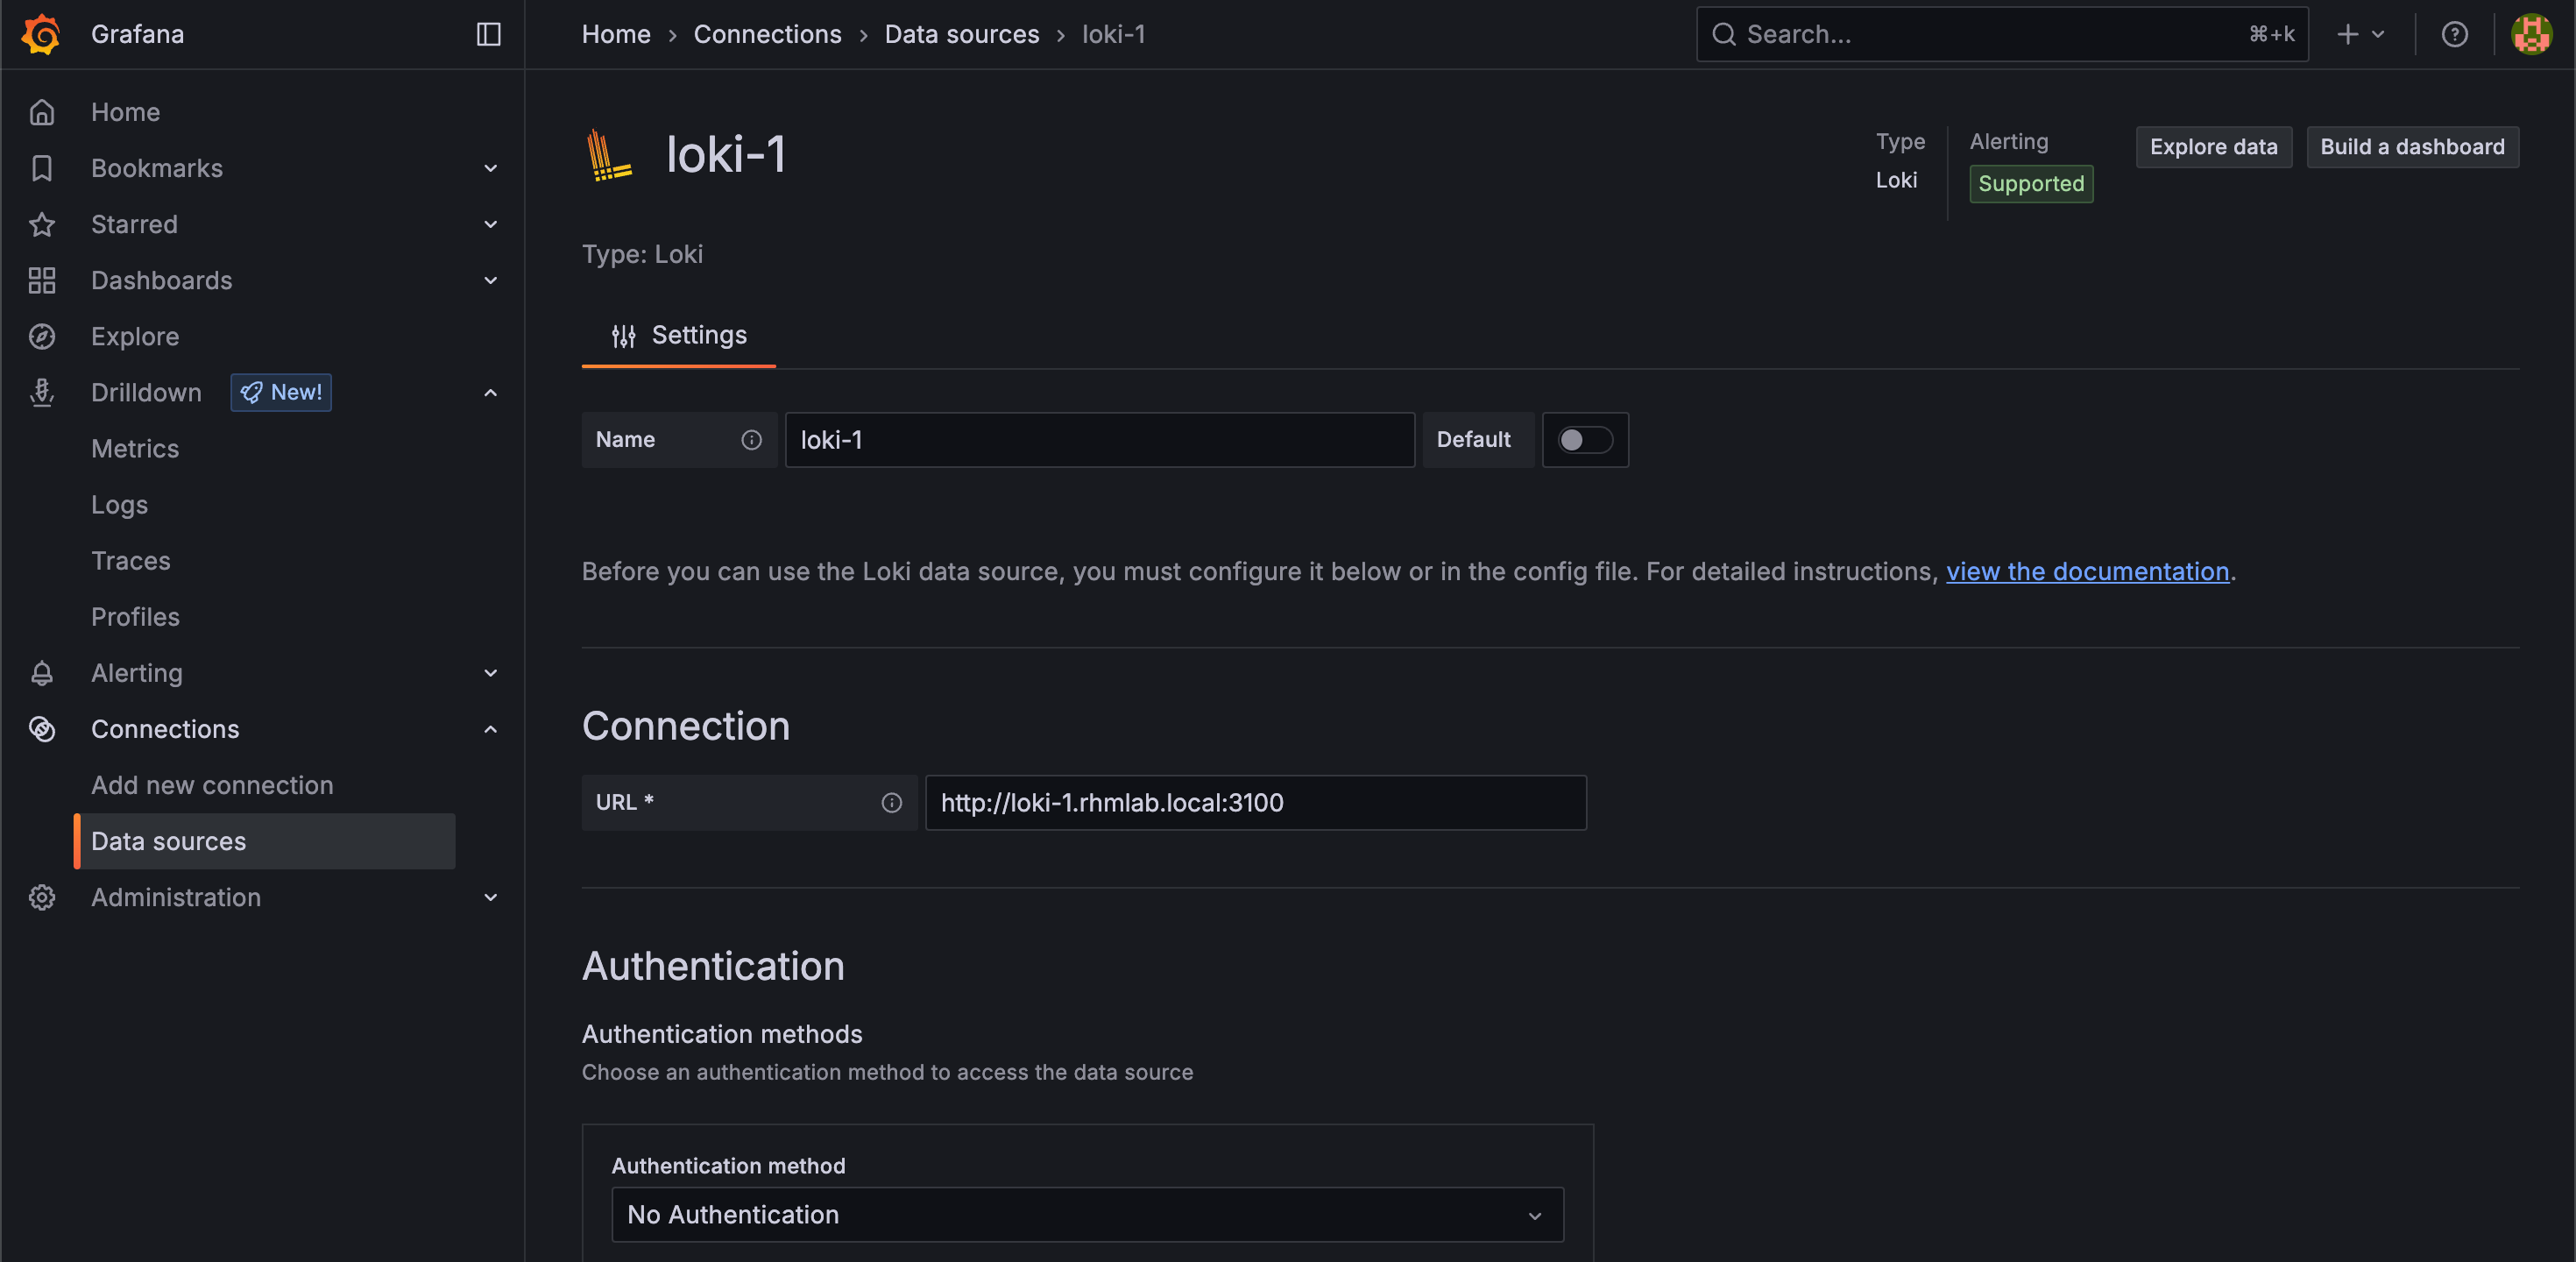The image size is (2576, 1262).
Task: Collapse the Drilldown section chevron
Action: [490, 392]
